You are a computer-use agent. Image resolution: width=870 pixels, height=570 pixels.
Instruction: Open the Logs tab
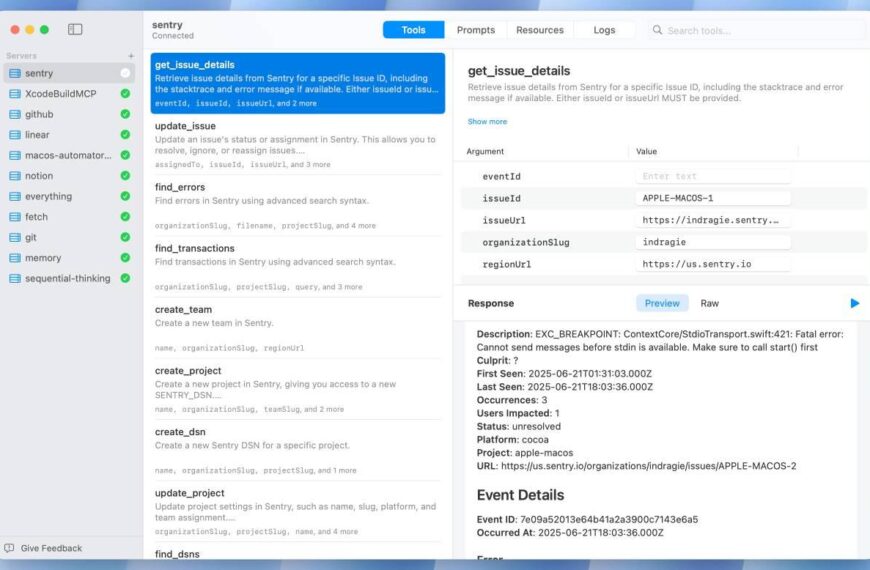[x=604, y=30]
